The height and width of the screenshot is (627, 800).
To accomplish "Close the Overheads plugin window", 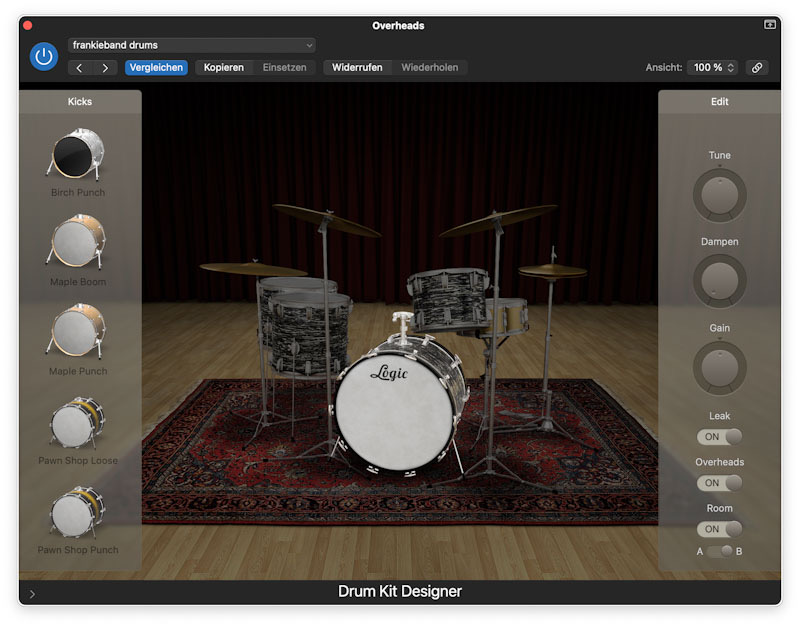I will coord(28,25).
